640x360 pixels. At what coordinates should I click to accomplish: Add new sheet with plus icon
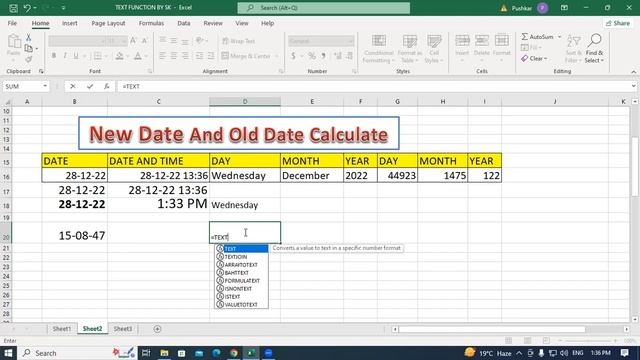point(157,329)
